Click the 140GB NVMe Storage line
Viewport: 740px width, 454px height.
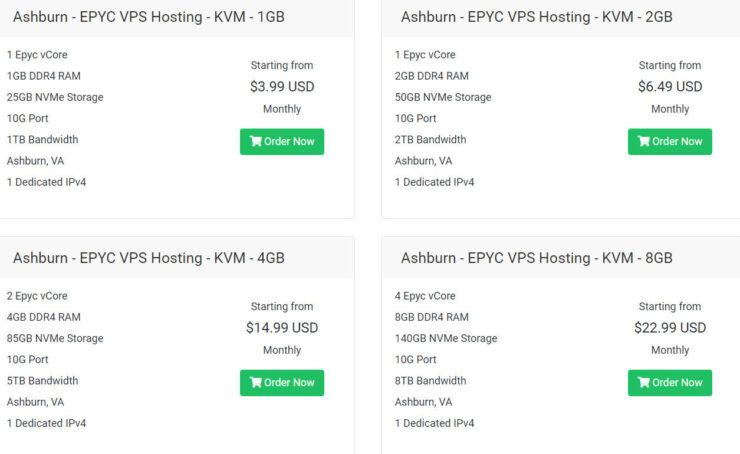point(446,338)
